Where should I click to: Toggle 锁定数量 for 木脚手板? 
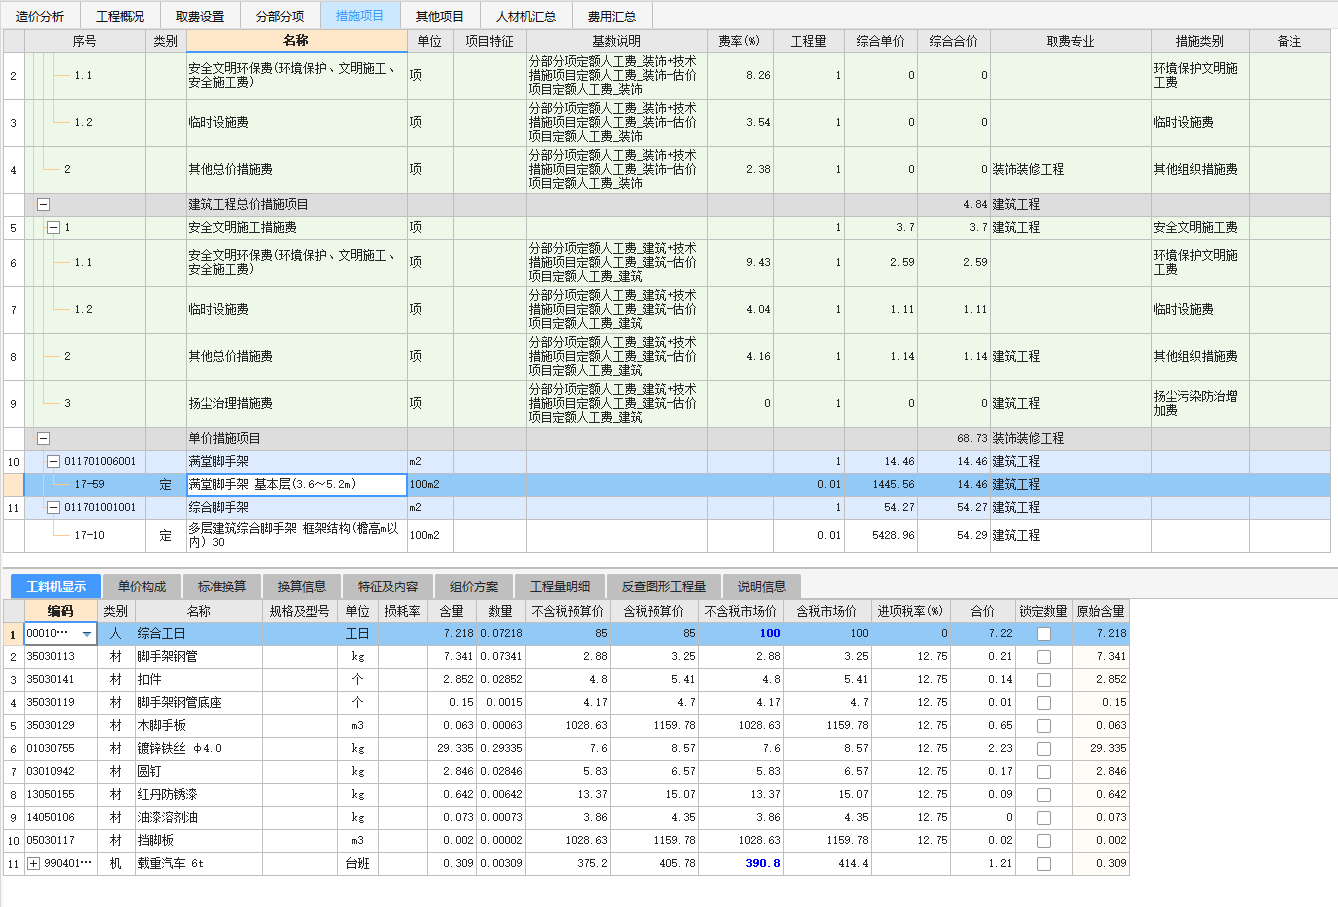pyautogui.click(x=1044, y=726)
